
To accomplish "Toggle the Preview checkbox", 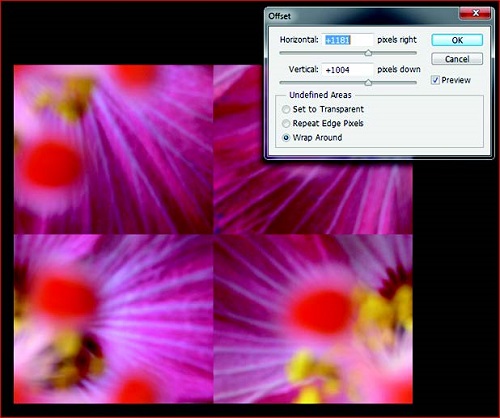I will click(435, 80).
